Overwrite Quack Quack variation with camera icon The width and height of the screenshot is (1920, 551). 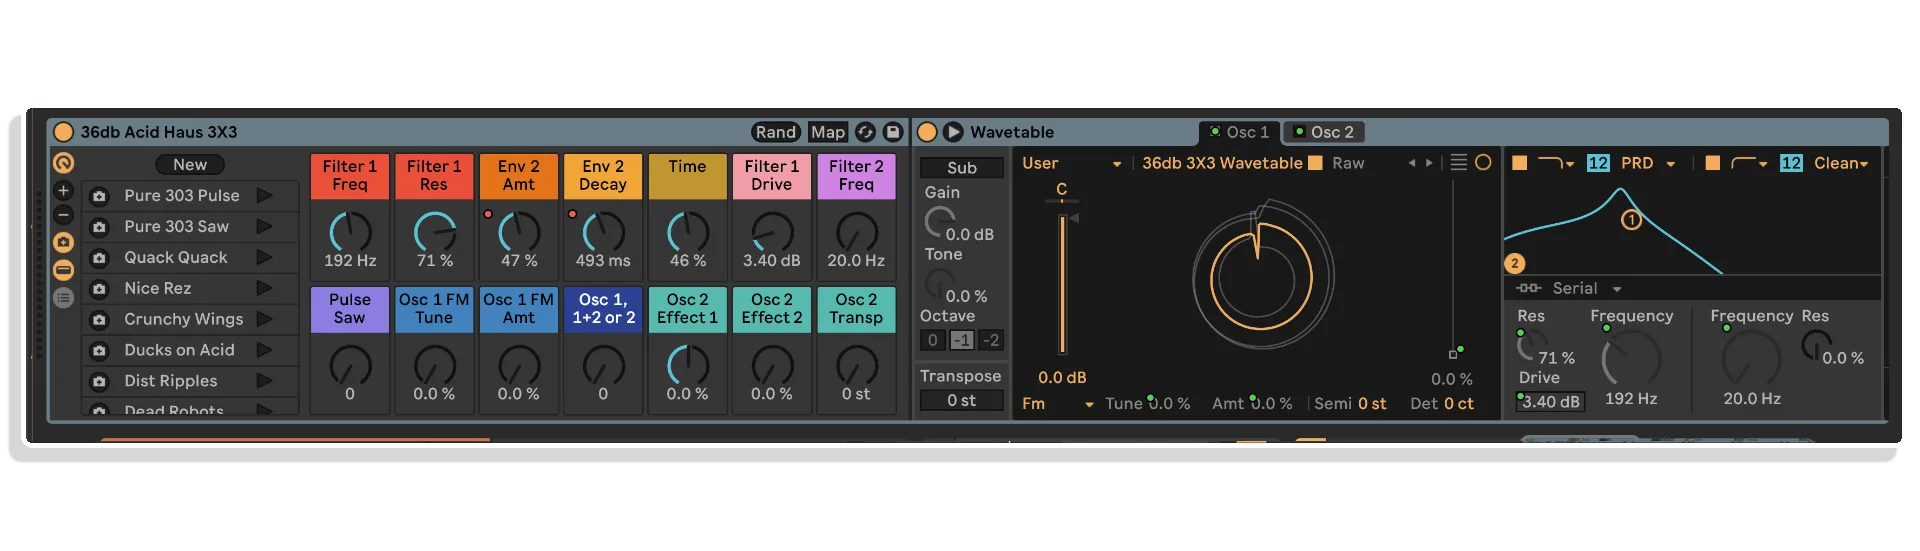tap(99, 258)
